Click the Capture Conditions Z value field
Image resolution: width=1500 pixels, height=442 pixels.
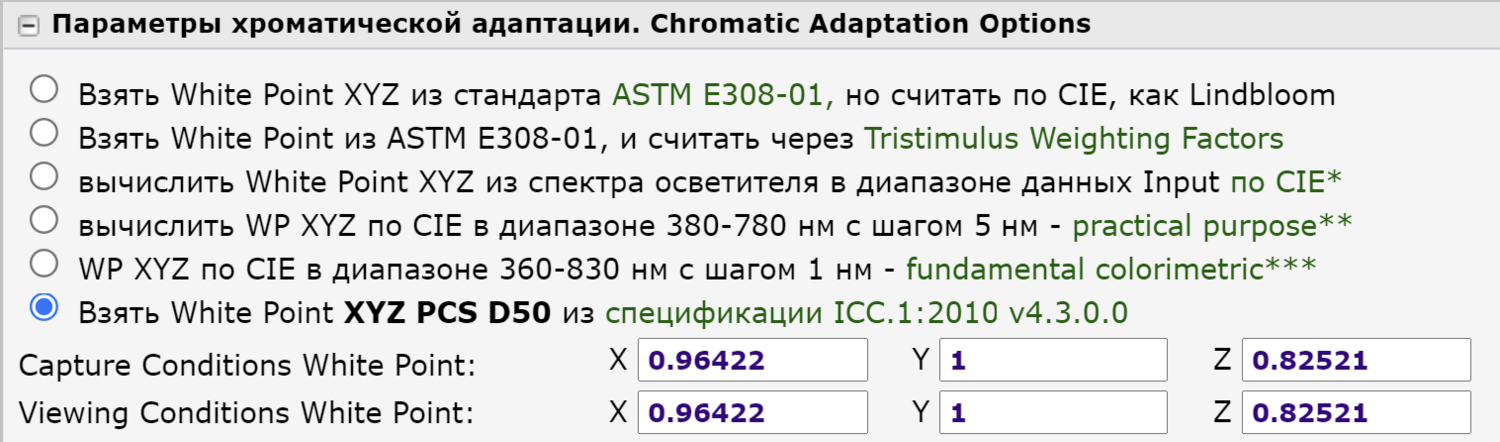tap(1355, 360)
